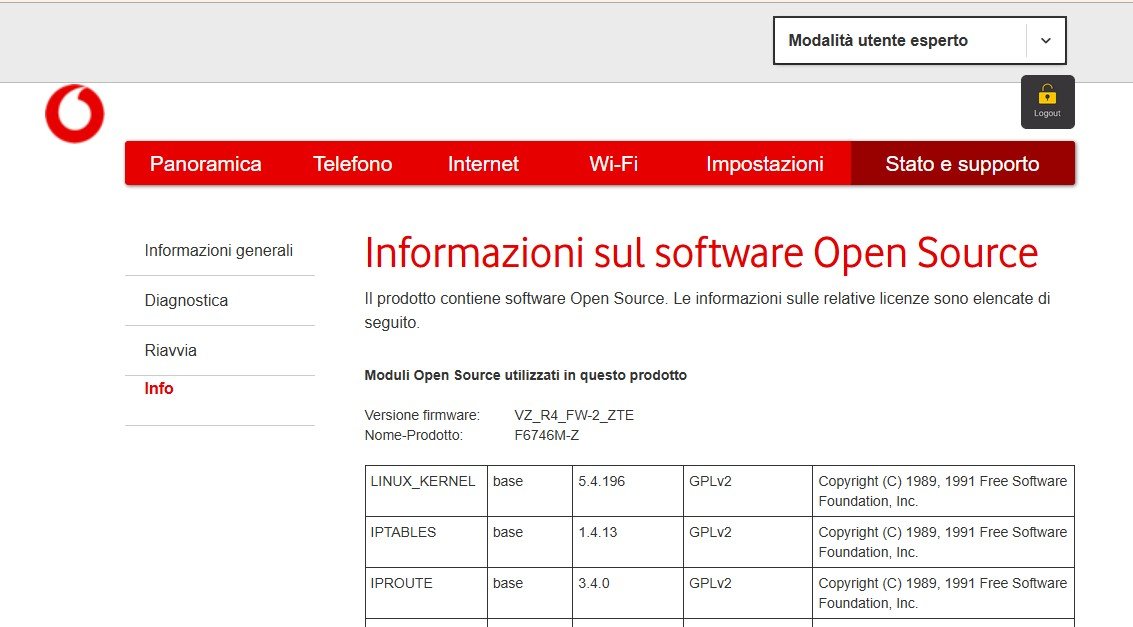Click the copyright text in LINUX_KERNEL row
The image size is (1133, 627).
coord(942,491)
